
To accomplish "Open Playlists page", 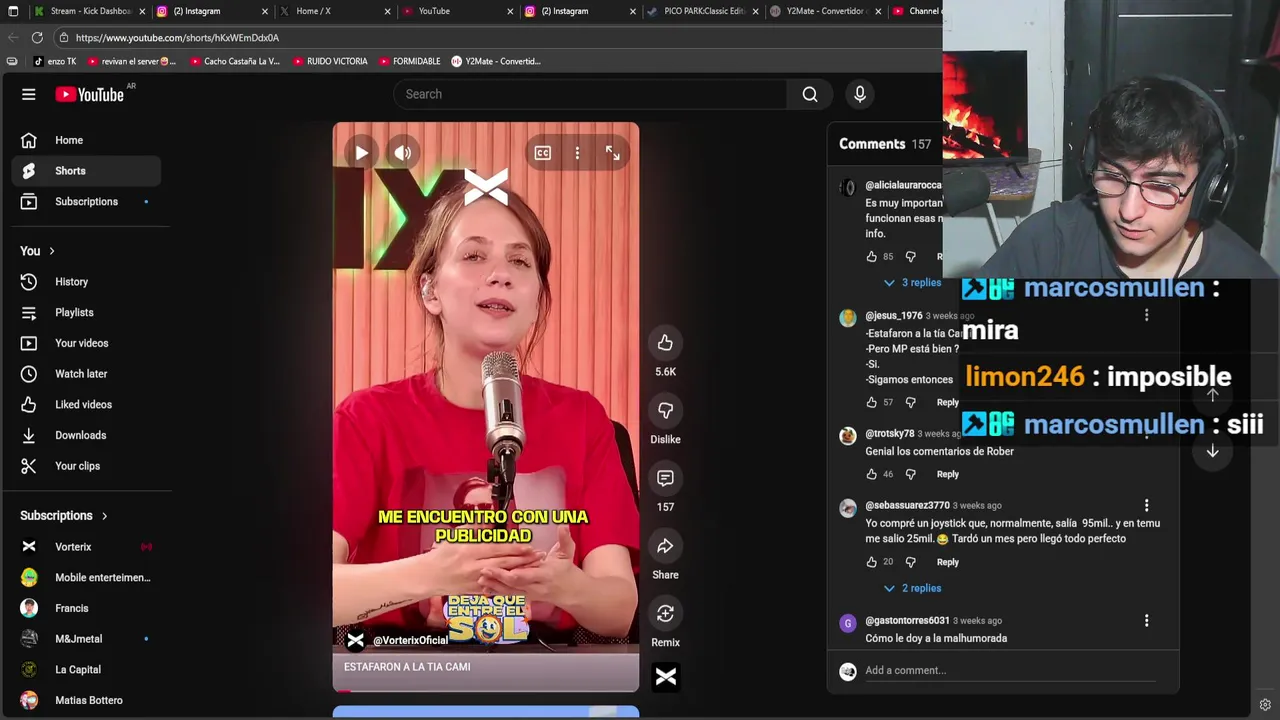I will click(x=86, y=313).
